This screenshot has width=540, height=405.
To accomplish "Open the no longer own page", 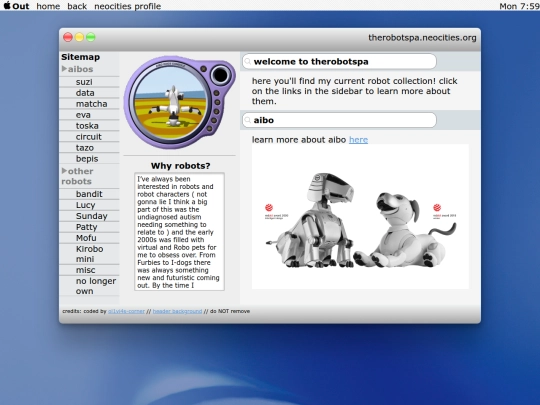I will point(96,286).
